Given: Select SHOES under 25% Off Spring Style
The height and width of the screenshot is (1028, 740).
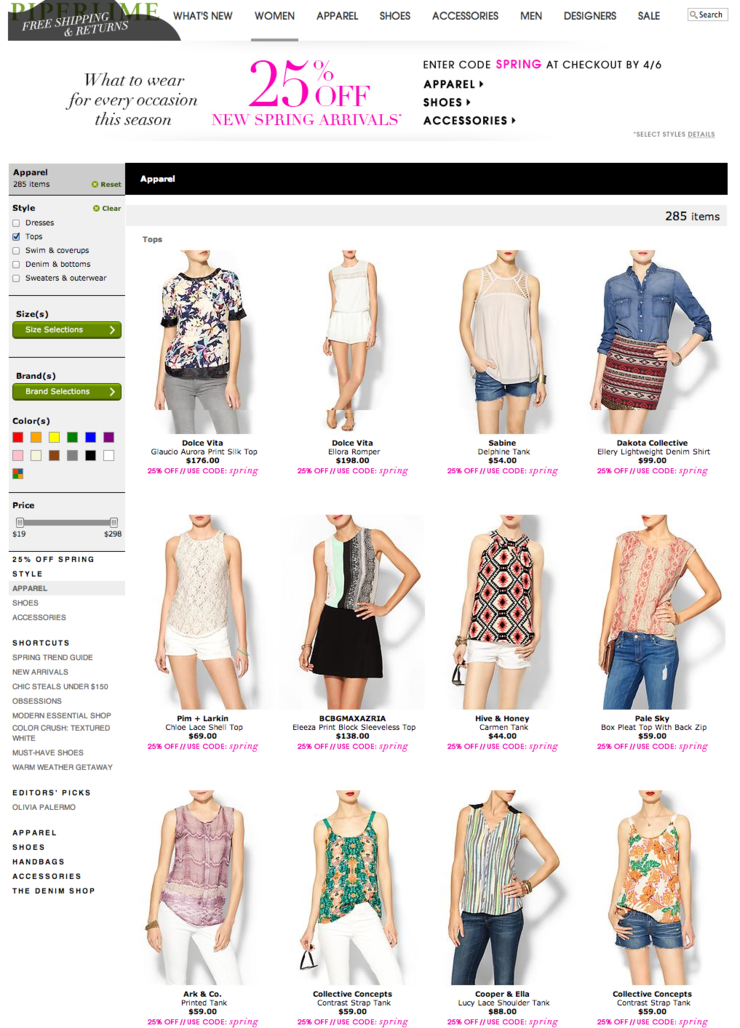Looking at the screenshot, I should [x=26, y=603].
